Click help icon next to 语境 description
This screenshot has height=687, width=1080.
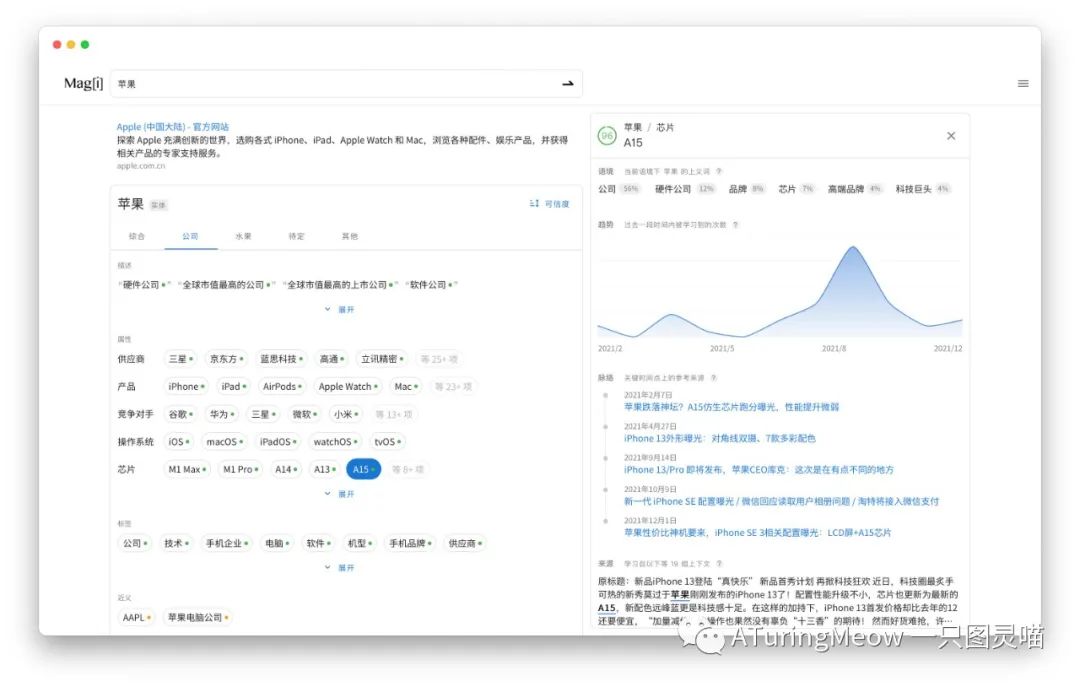(719, 171)
